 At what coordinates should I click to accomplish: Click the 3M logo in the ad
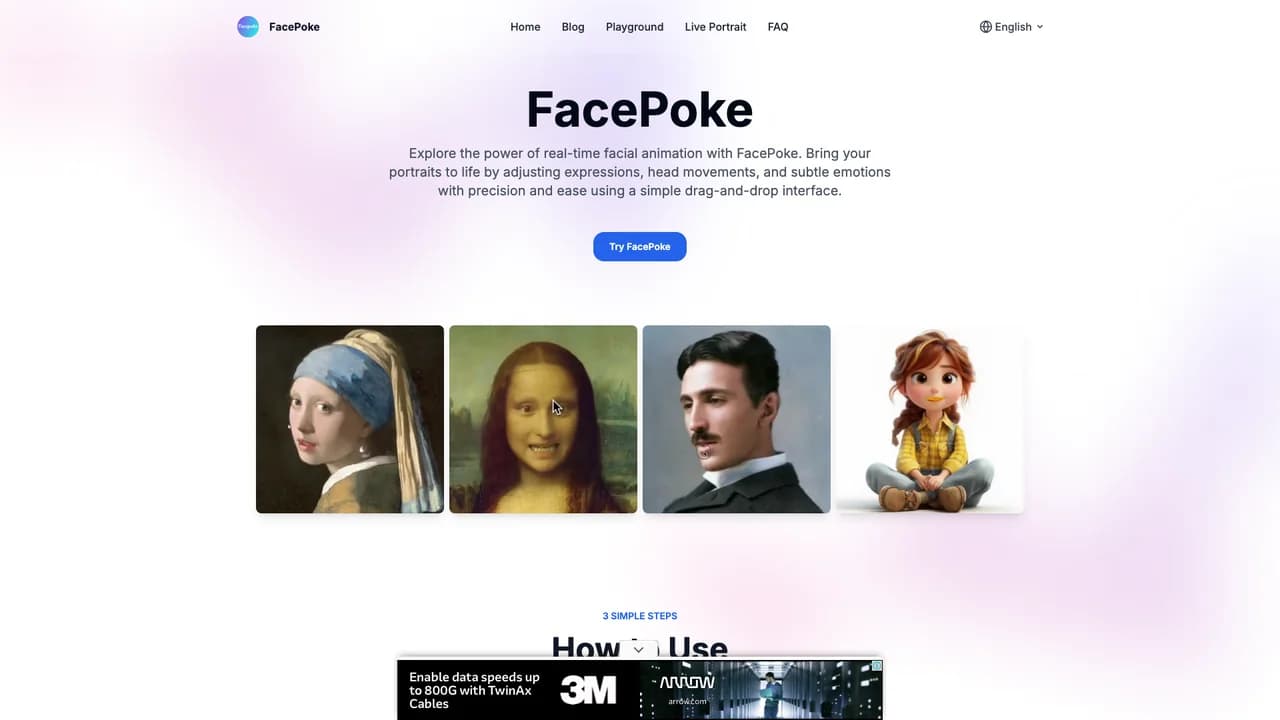click(x=588, y=689)
